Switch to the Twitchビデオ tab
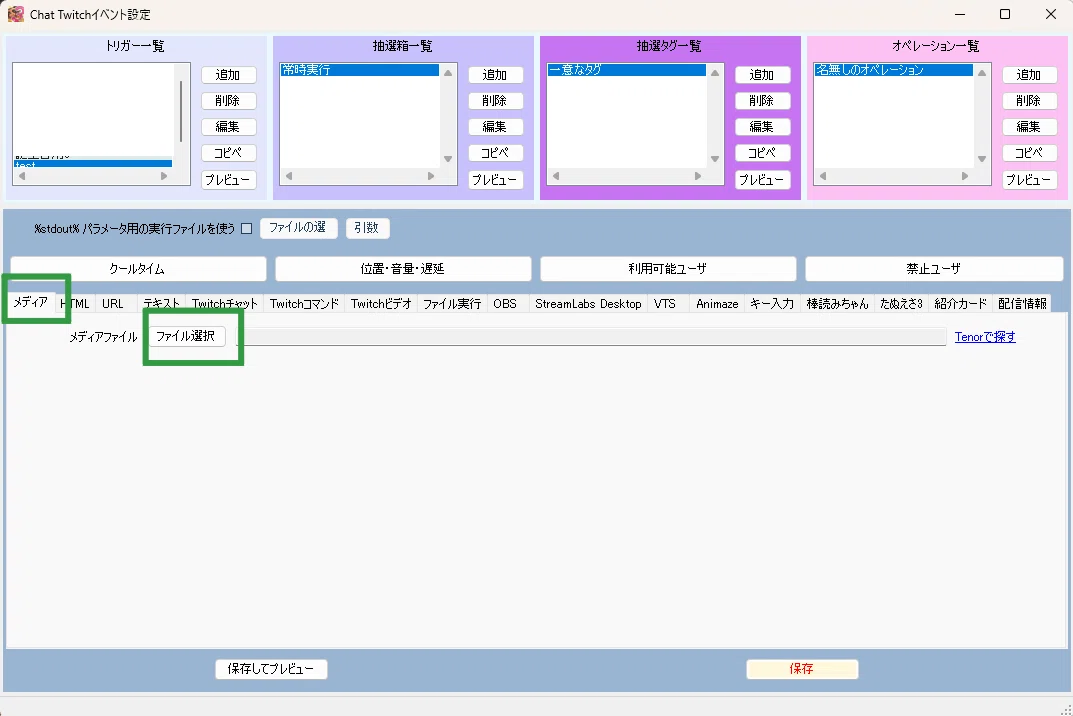The height and width of the screenshot is (716, 1073). coord(381,303)
